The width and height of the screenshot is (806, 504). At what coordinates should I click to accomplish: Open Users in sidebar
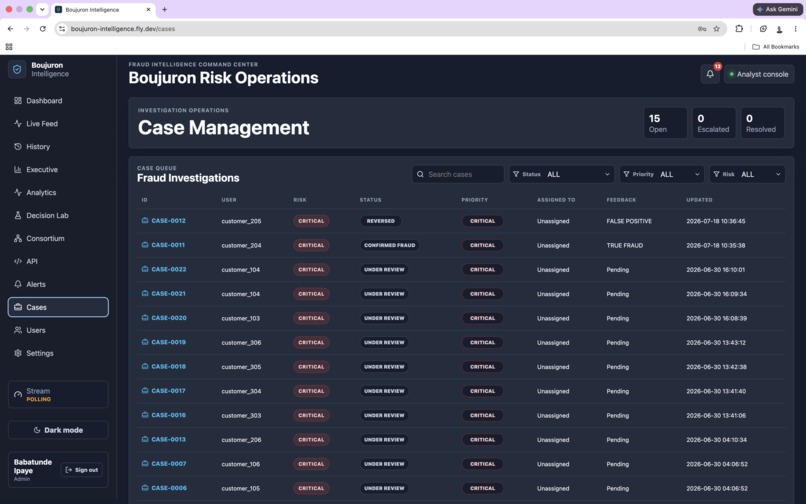58,330
